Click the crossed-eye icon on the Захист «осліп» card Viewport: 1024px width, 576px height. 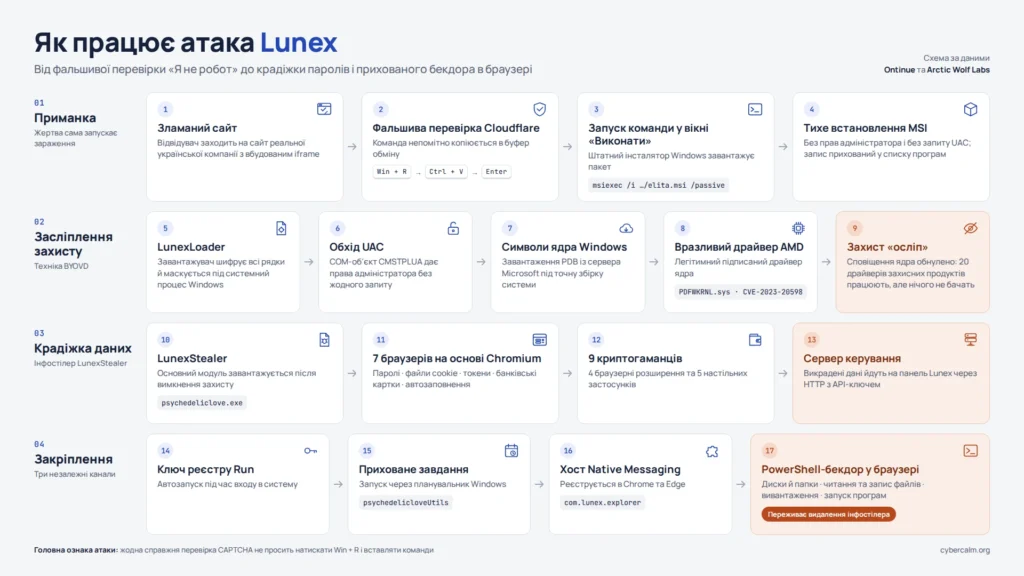[970, 228]
